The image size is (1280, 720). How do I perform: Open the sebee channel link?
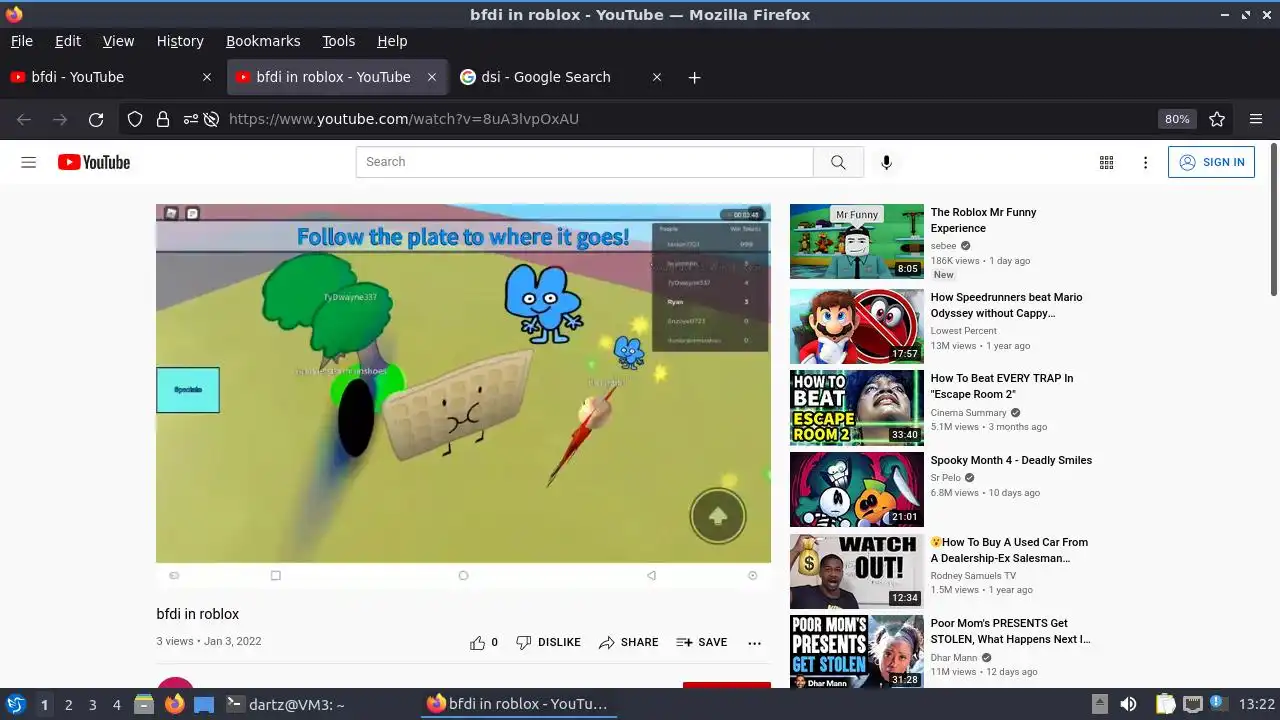click(x=943, y=245)
